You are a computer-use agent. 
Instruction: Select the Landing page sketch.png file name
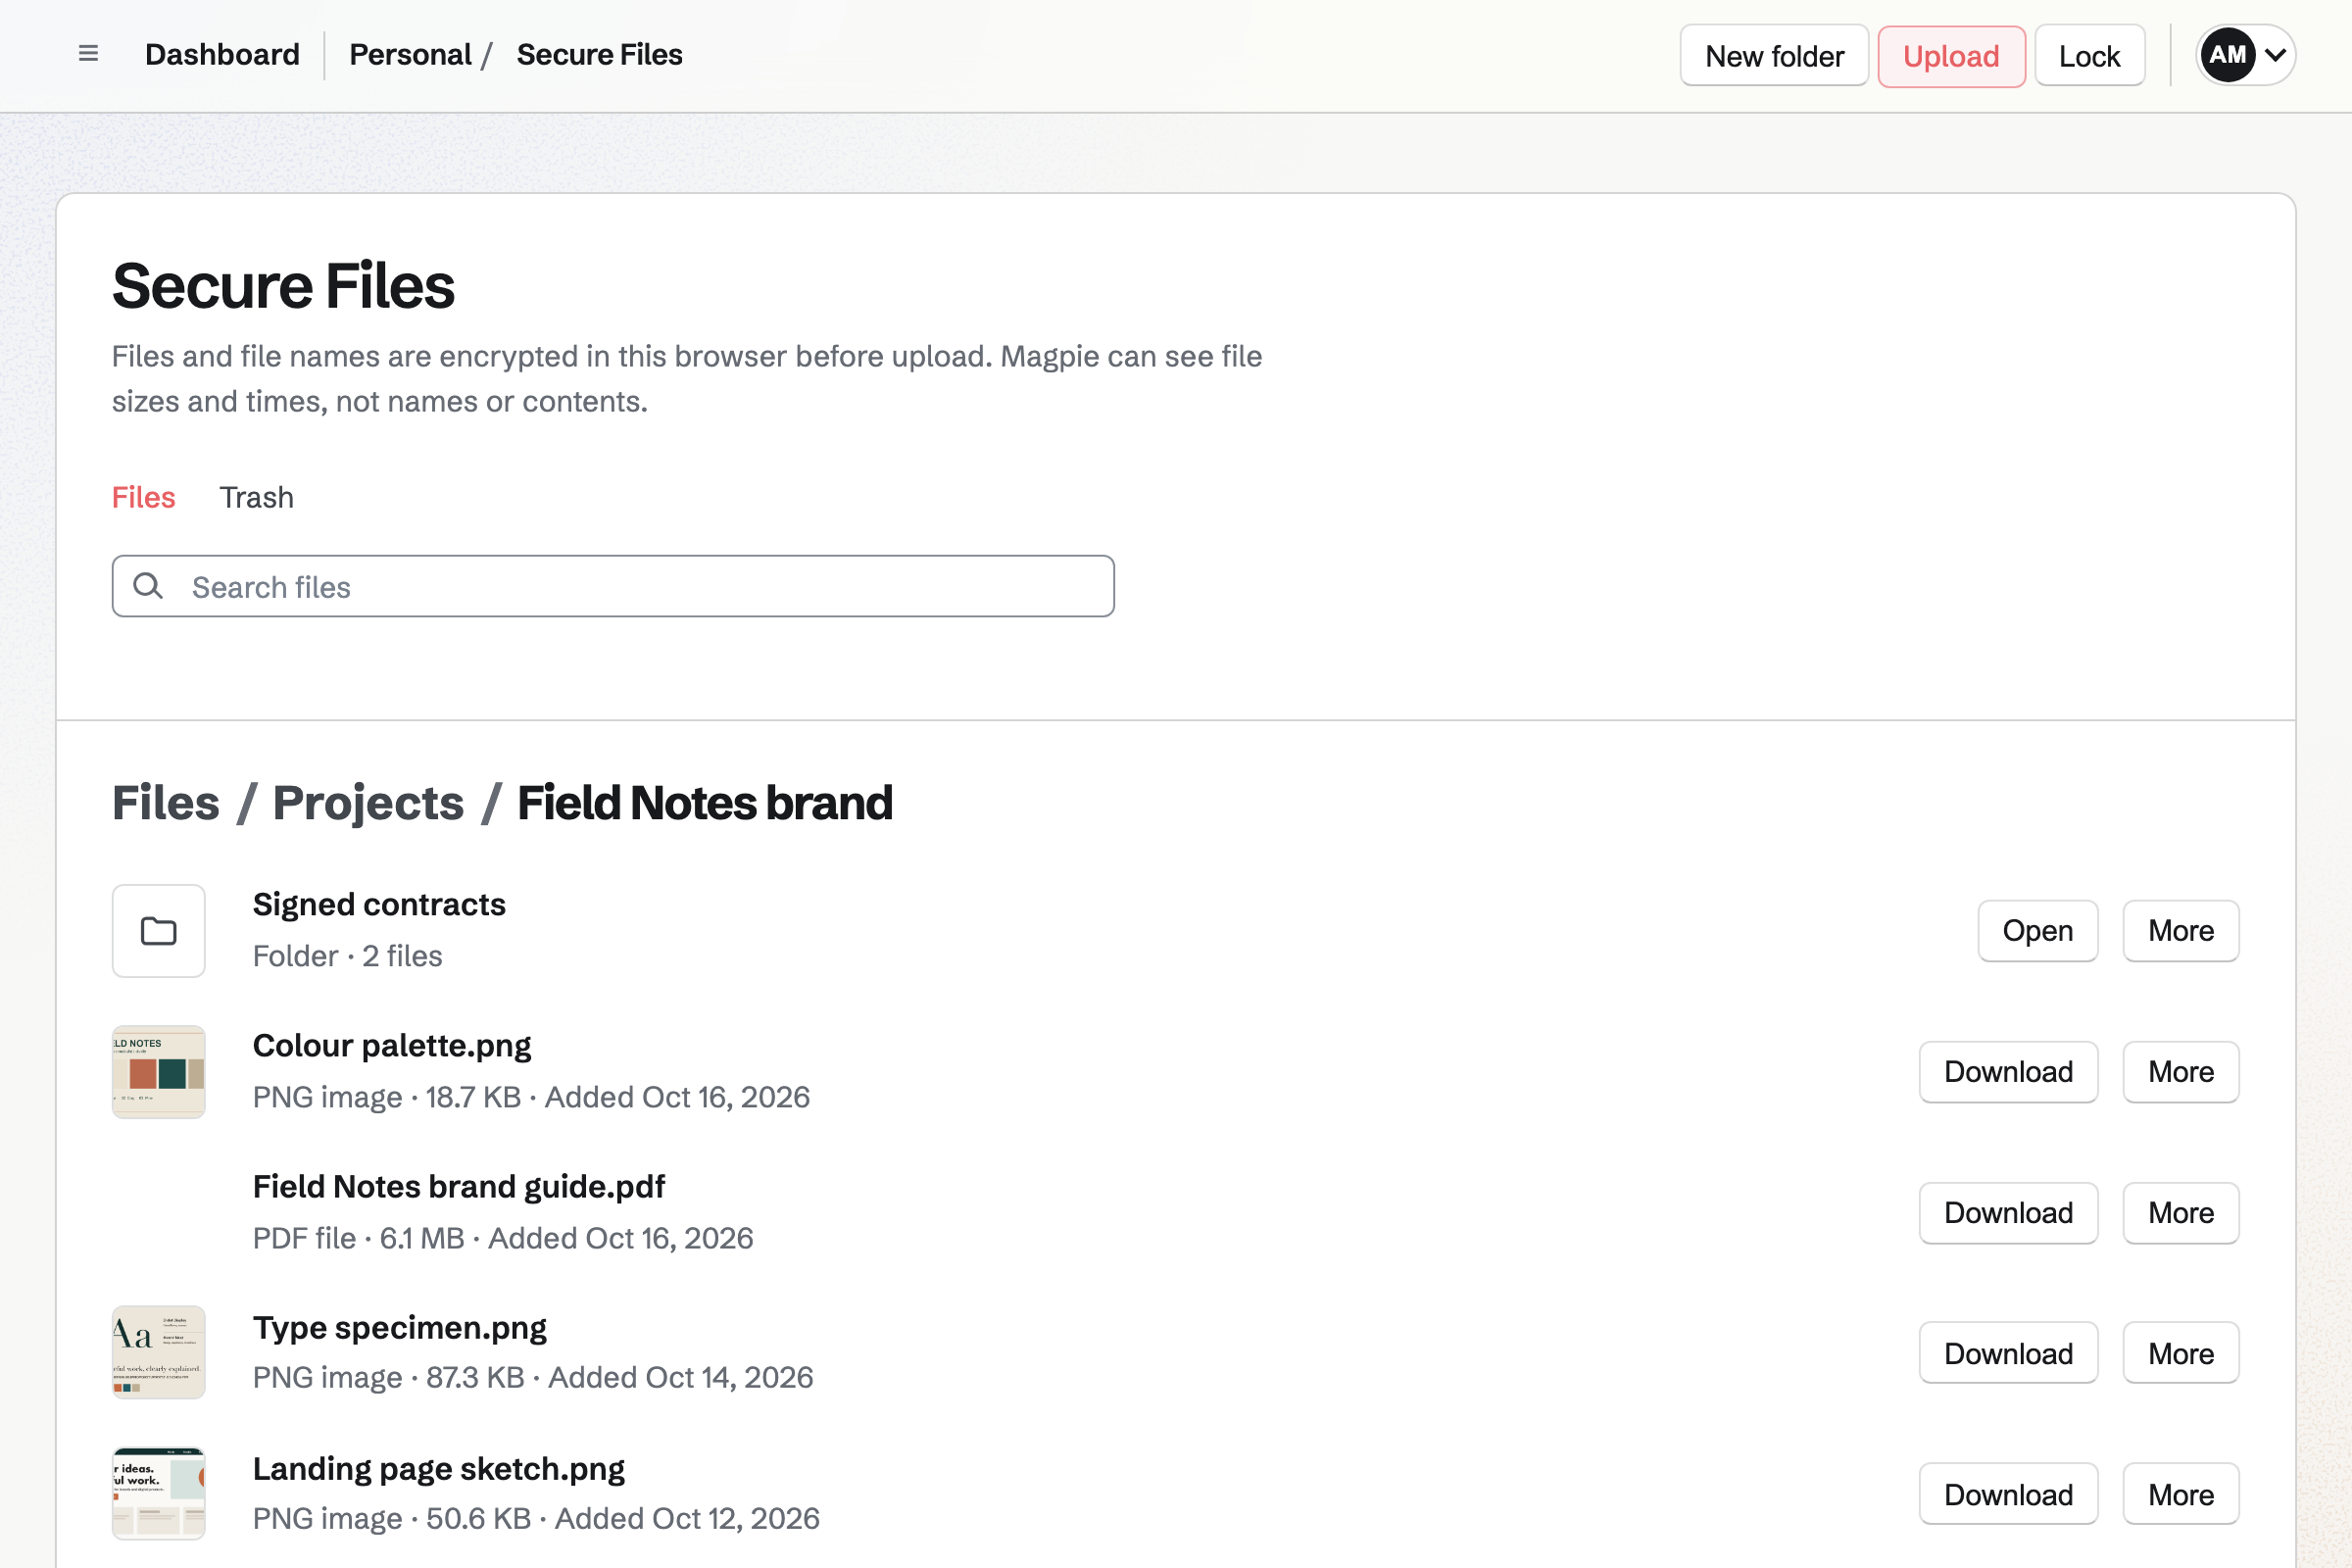coord(439,1468)
